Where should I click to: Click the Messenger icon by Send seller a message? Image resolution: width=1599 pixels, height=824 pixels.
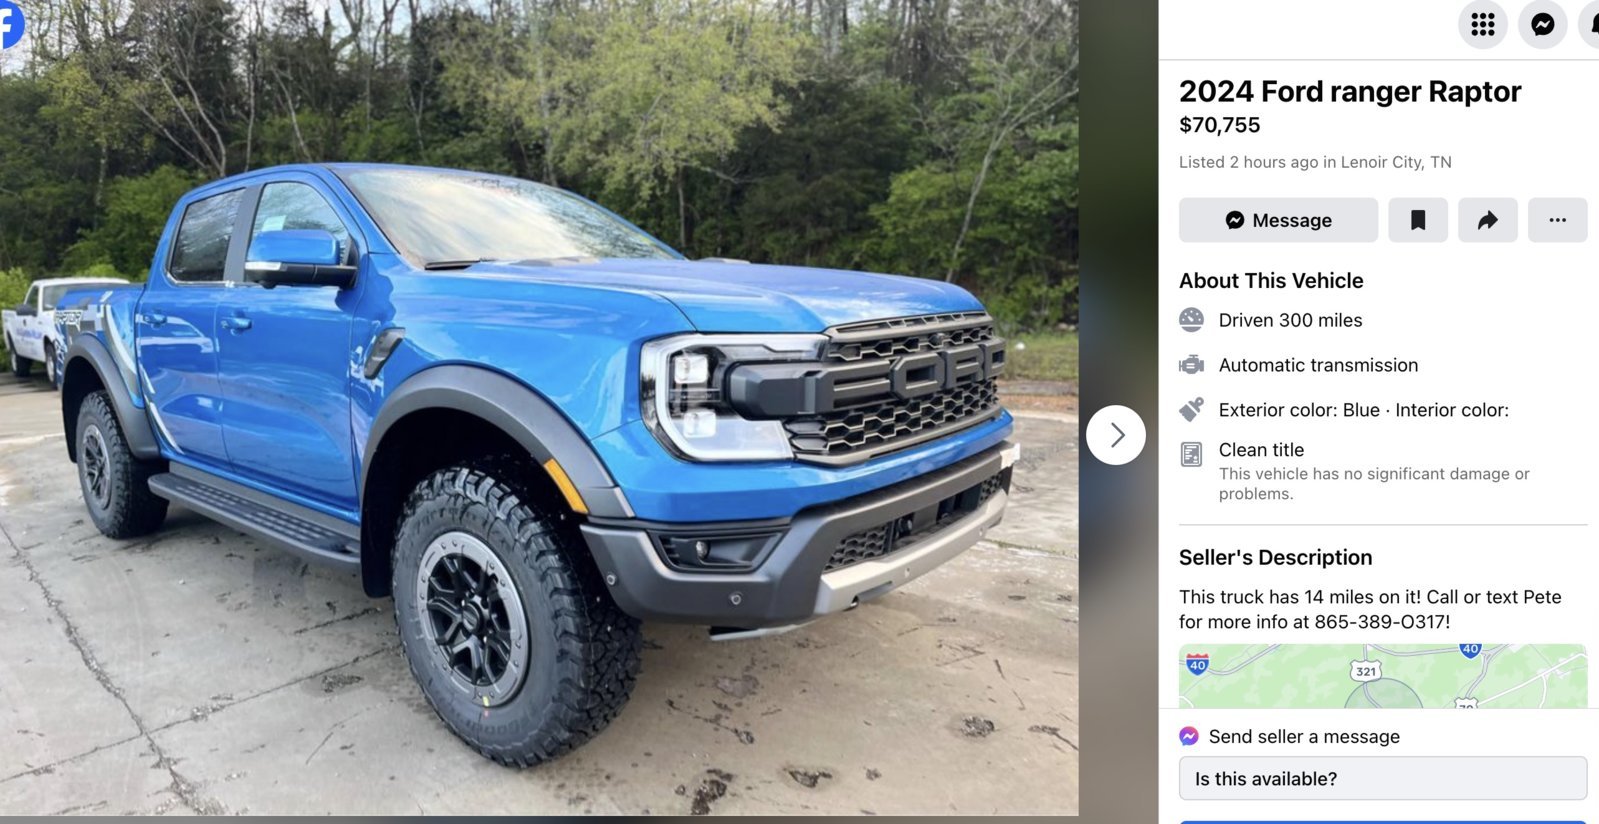1189,736
